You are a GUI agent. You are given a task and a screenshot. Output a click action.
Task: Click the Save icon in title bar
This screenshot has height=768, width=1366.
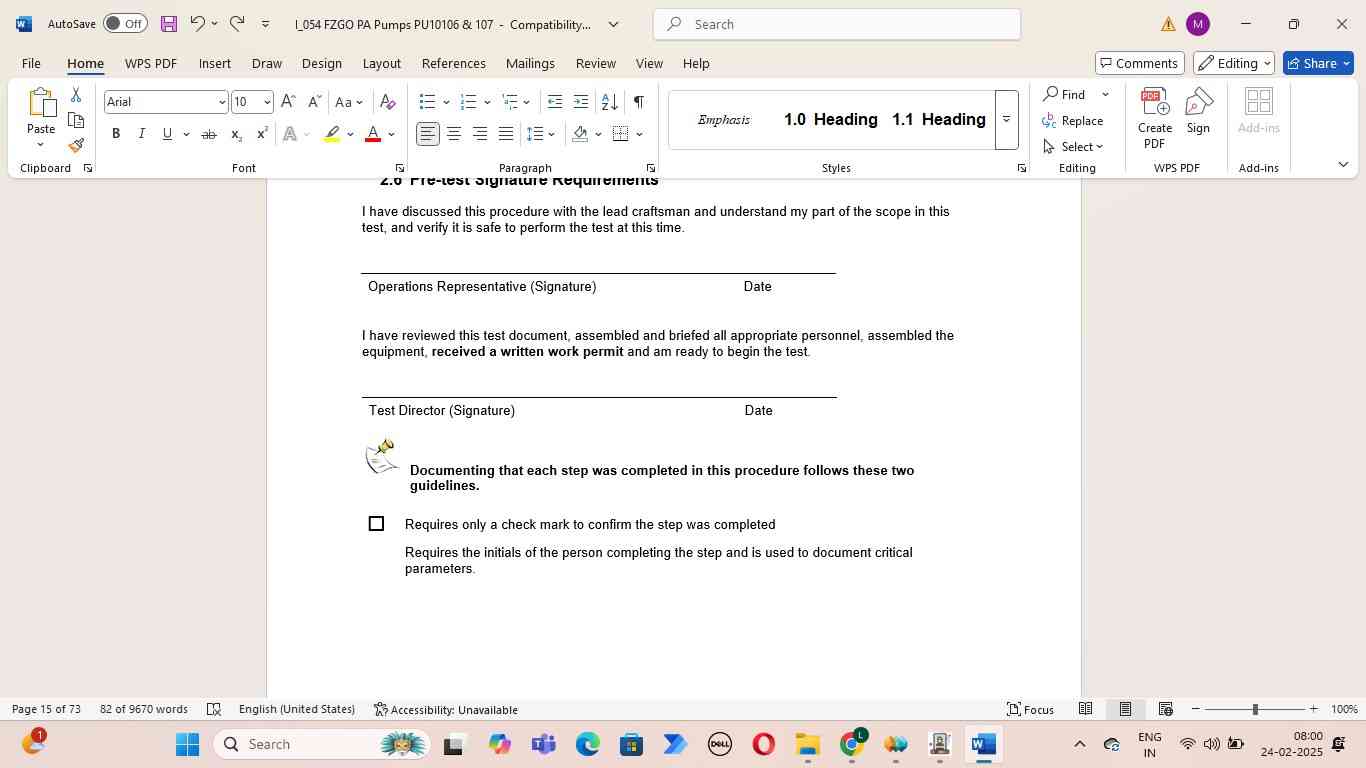[169, 24]
